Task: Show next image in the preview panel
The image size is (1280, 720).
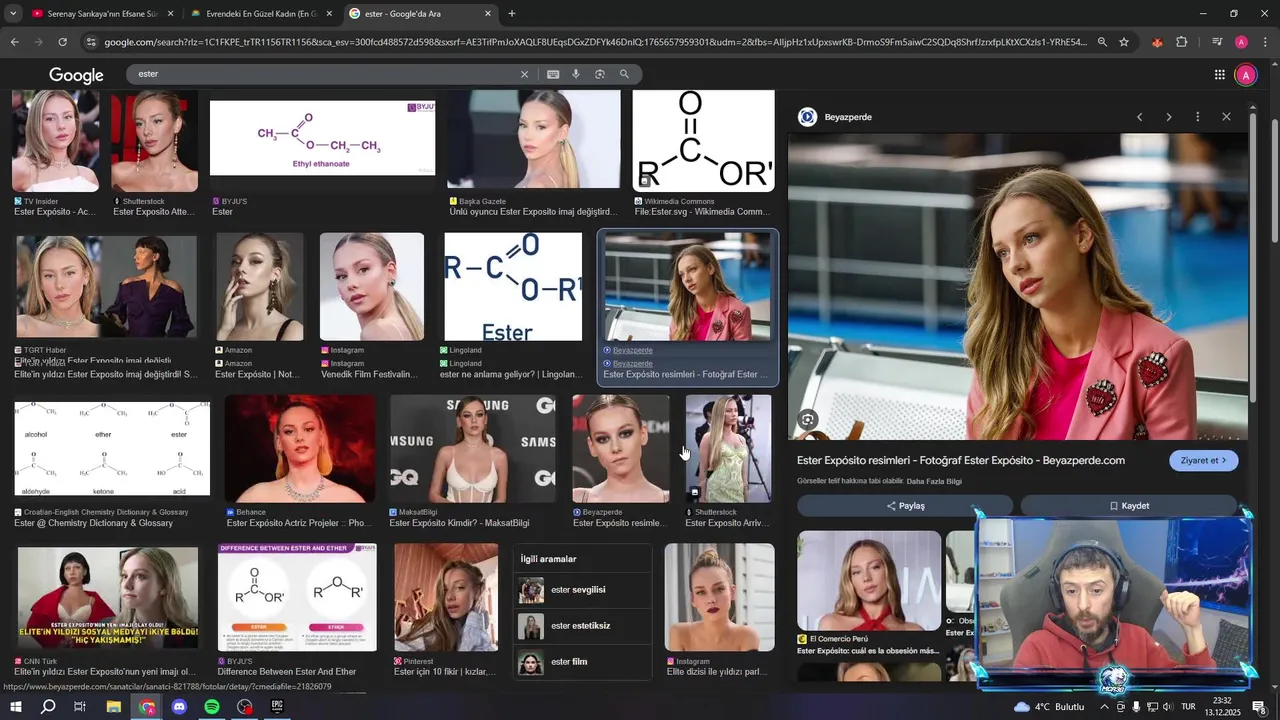Action: coord(1168,117)
